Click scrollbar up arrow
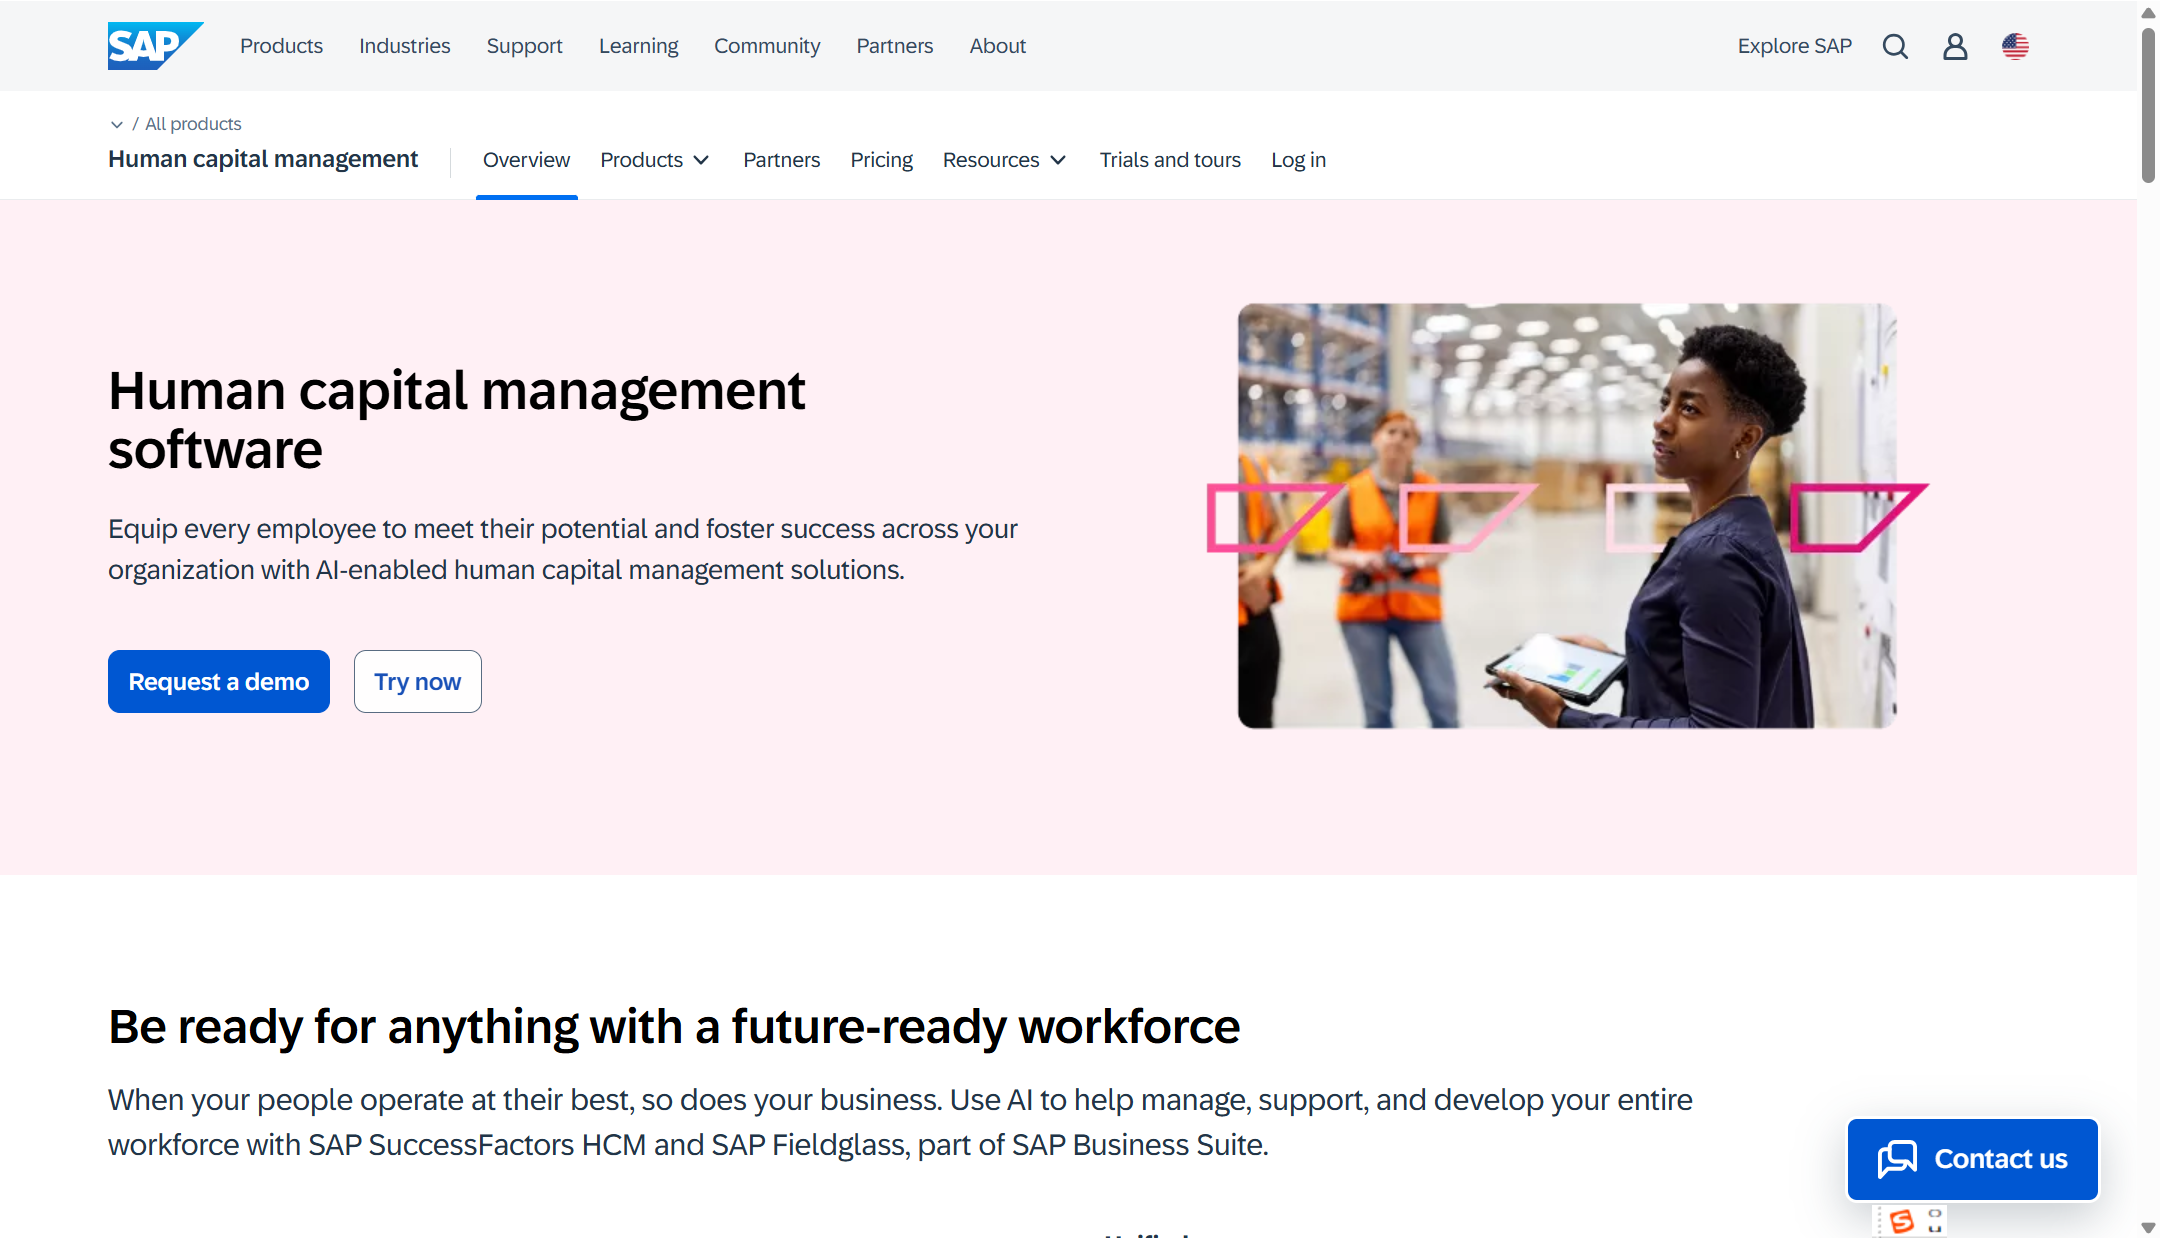Viewport: 2160px width, 1238px height. point(2148,12)
